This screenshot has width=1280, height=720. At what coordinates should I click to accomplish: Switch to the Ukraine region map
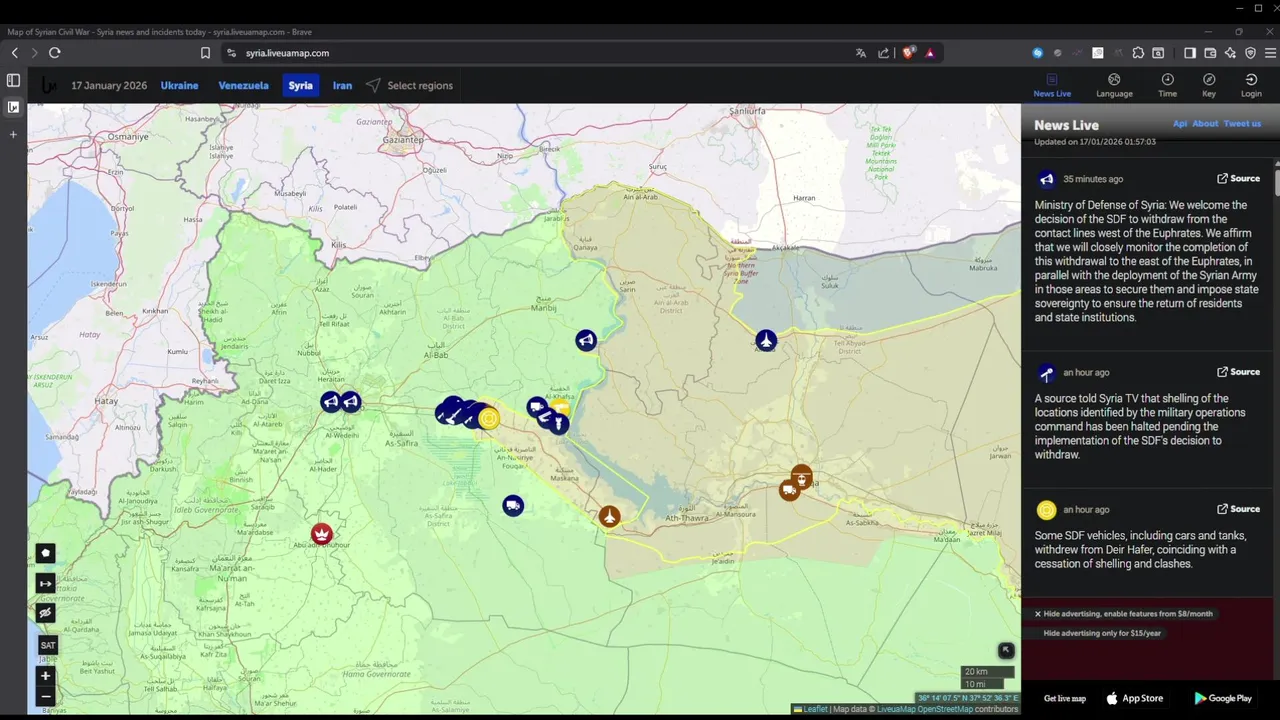click(180, 86)
